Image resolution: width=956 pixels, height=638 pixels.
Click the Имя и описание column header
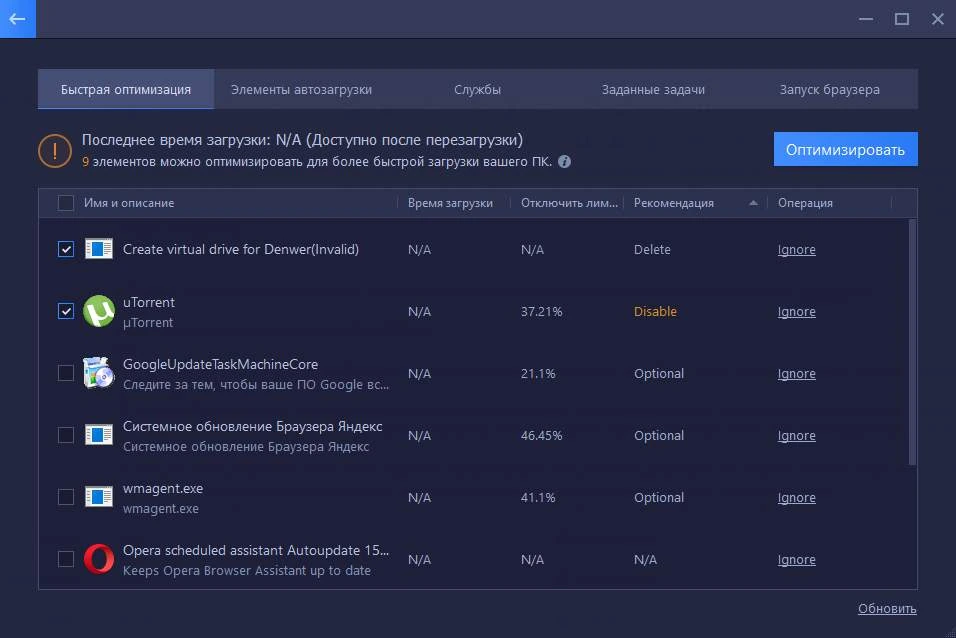coord(129,203)
